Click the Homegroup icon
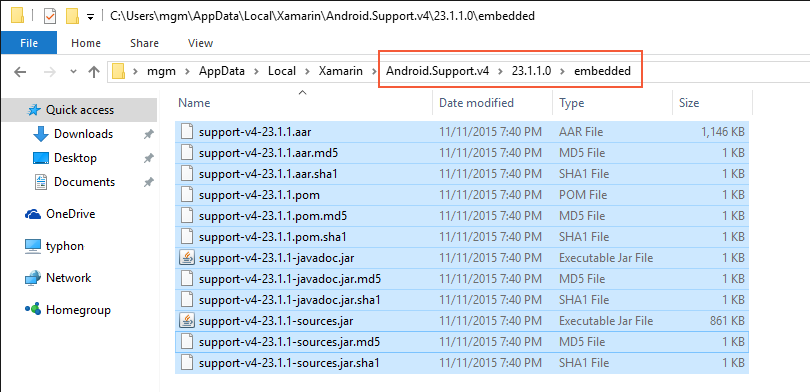Viewport: 810px width, 392px height. click(x=33, y=310)
